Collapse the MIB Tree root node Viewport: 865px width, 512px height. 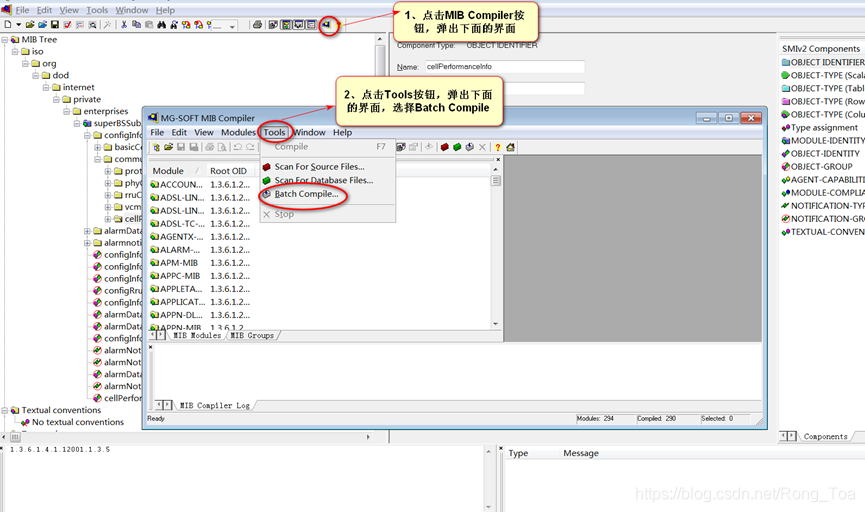point(4,40)
